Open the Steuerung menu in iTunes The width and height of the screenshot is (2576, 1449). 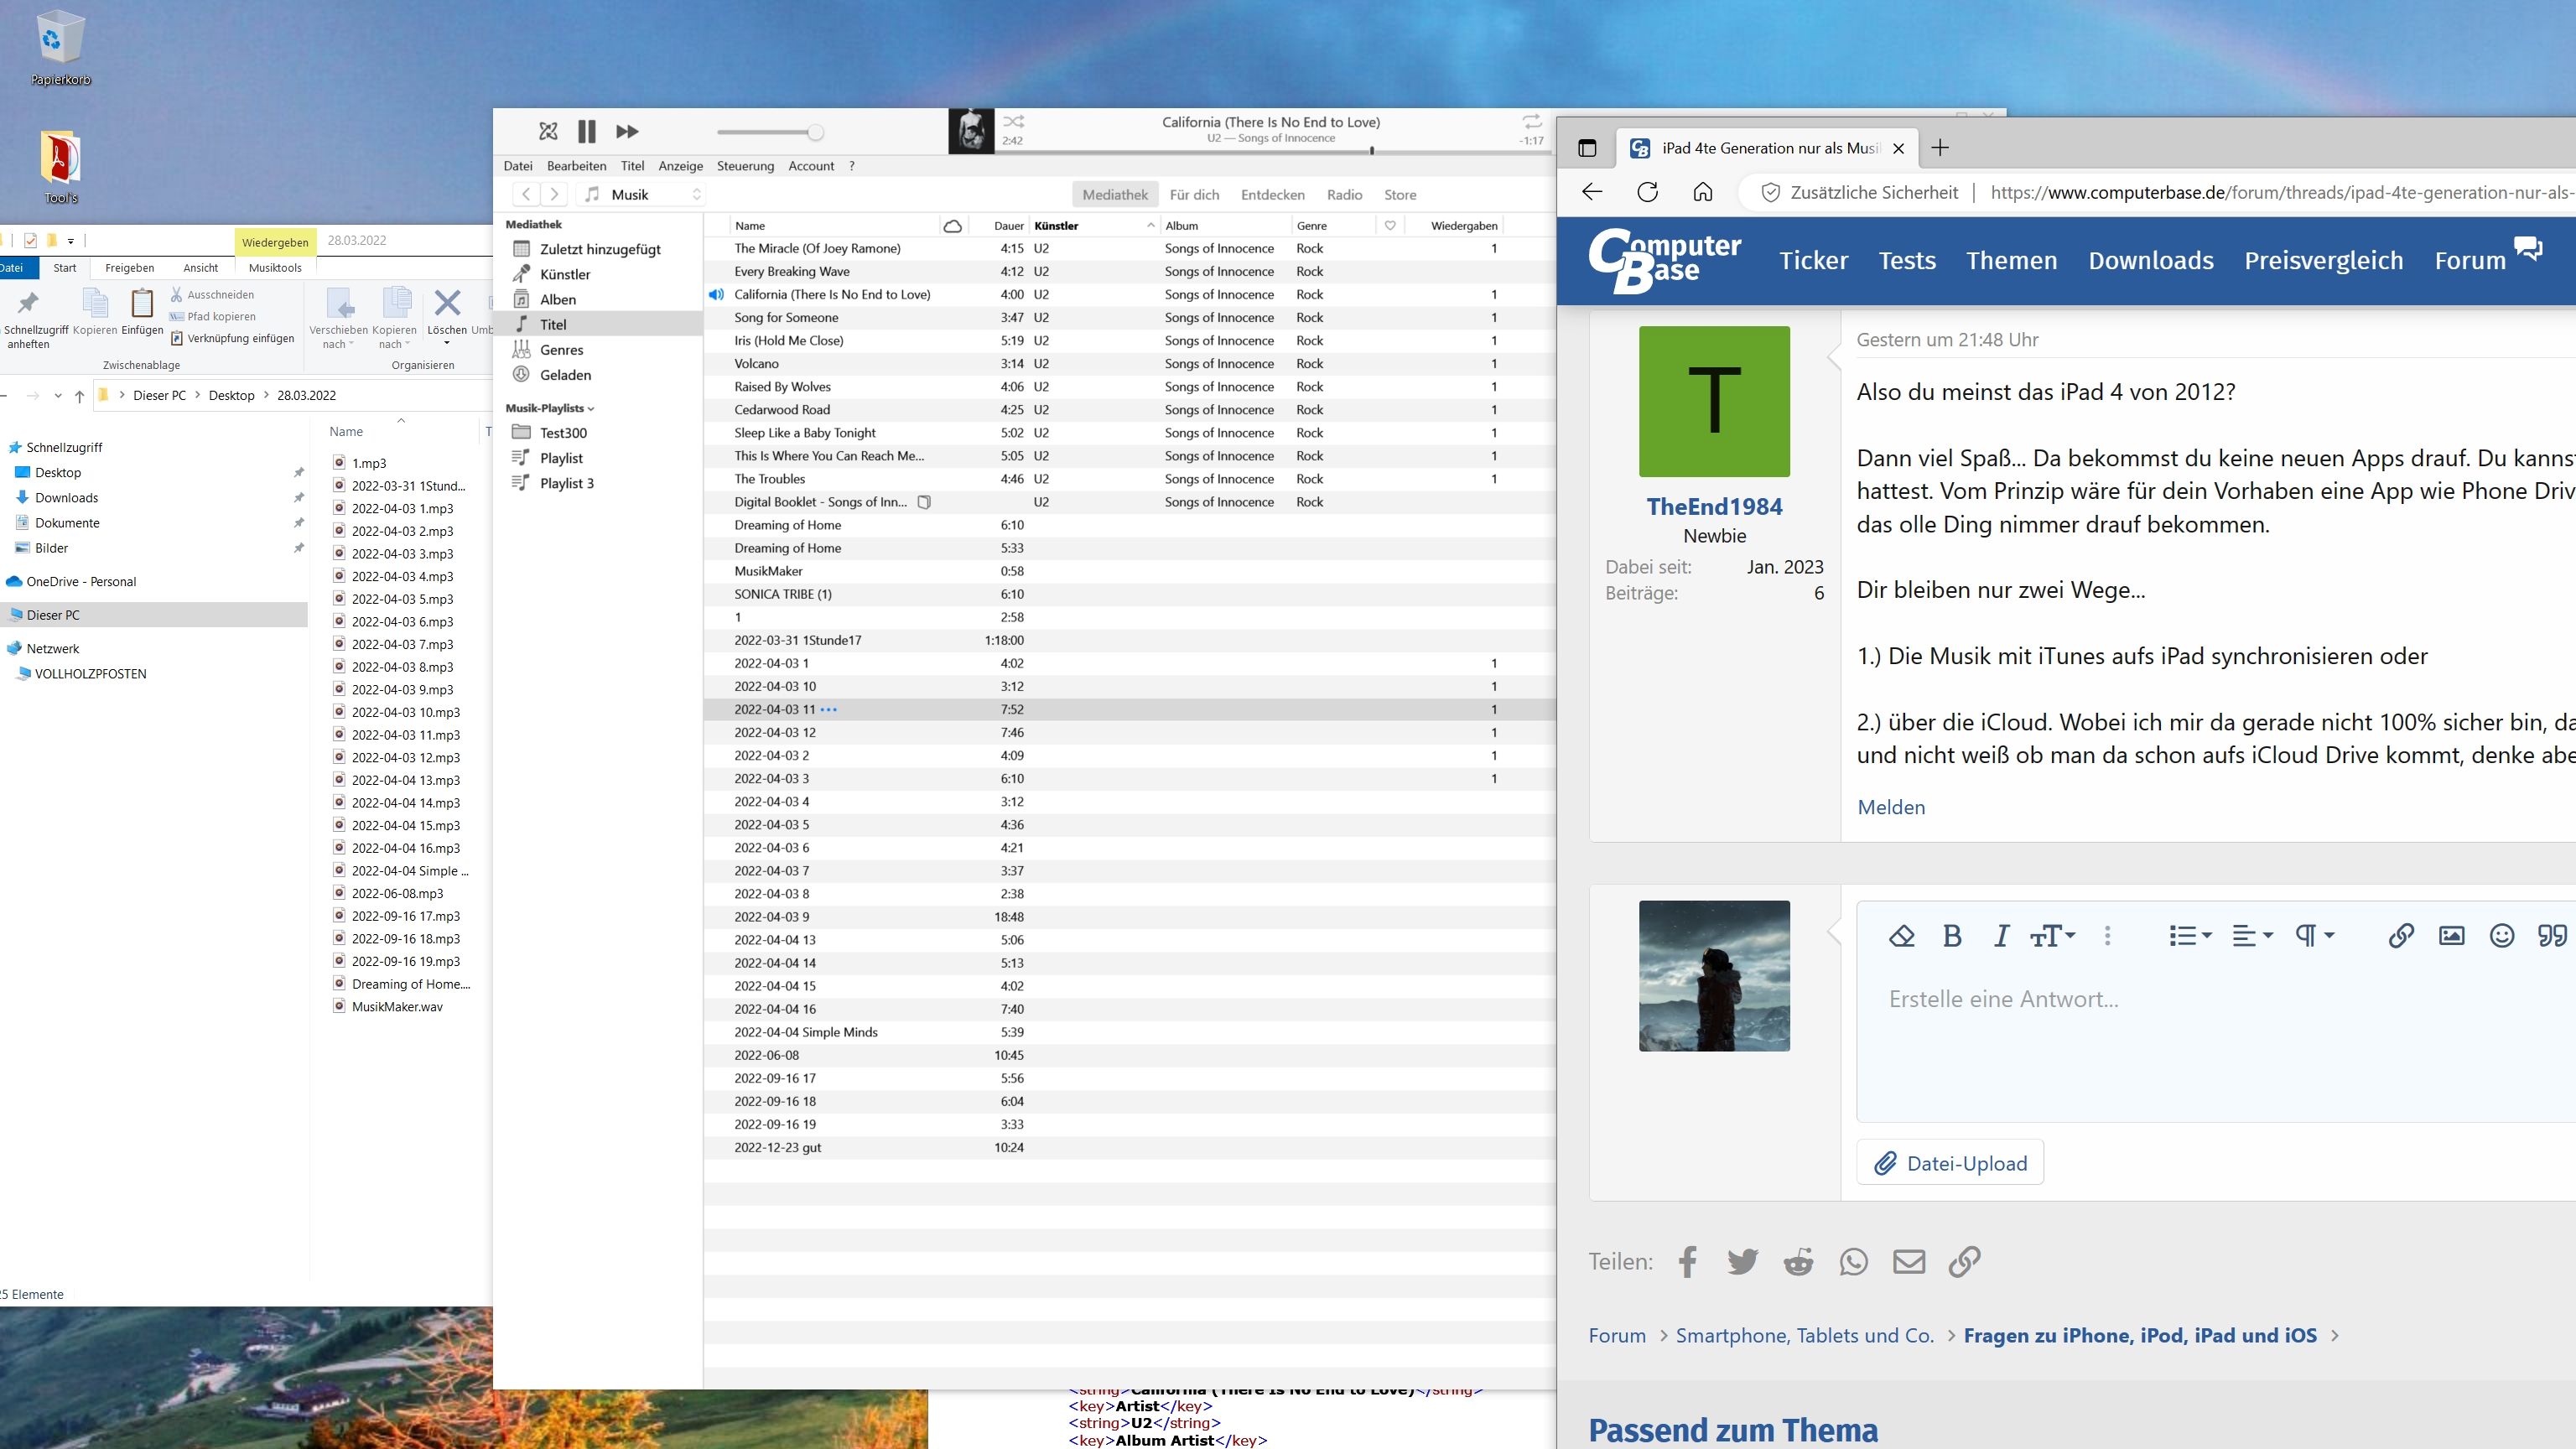click(745, 166)
